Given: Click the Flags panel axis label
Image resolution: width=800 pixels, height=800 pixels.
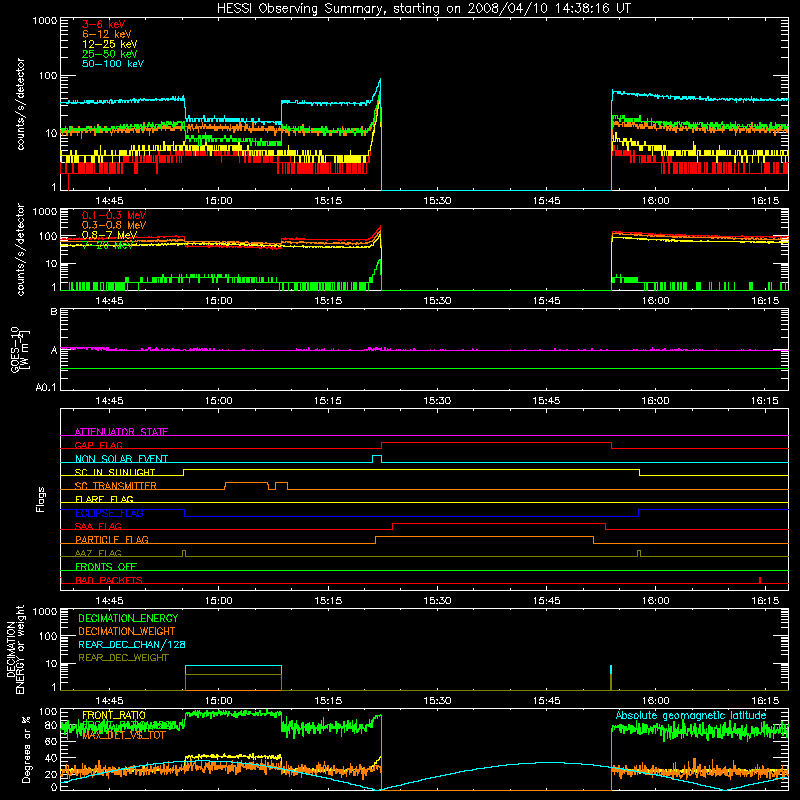Looking at the screenshot, I should point(40,499).
